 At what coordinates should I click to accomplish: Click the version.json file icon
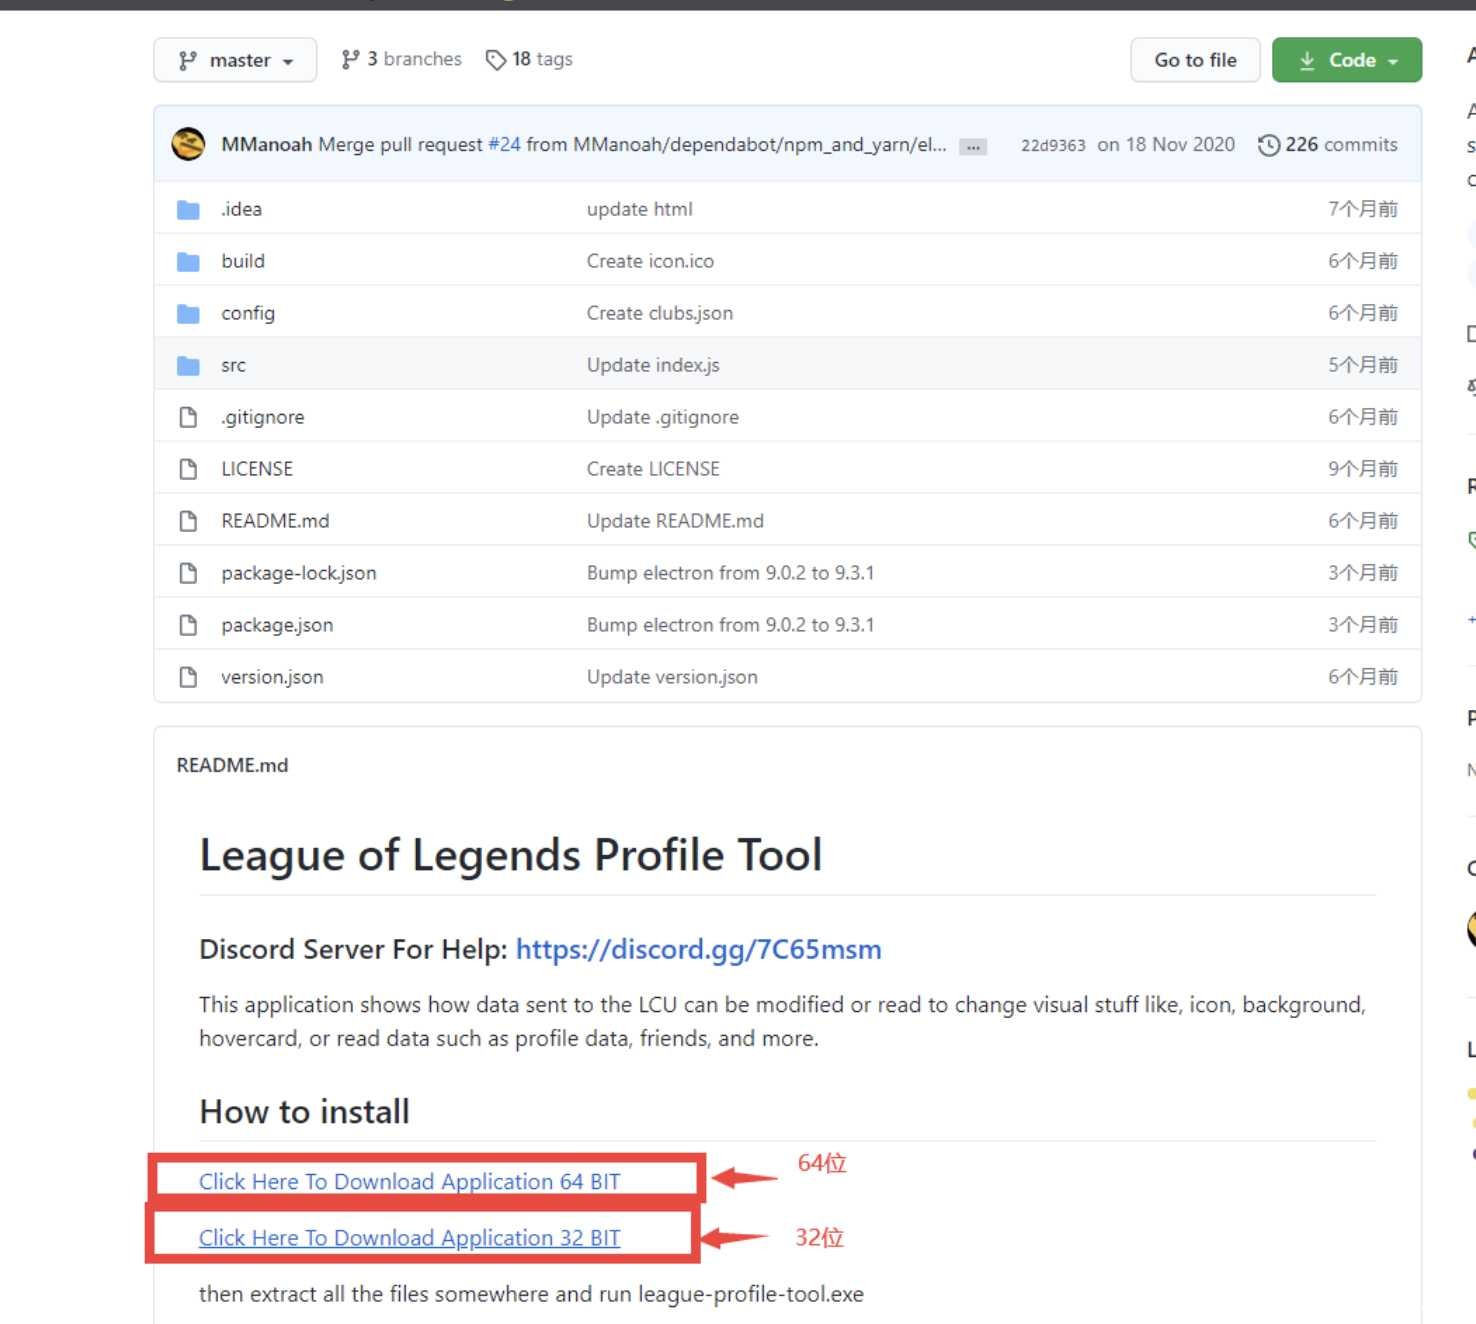[188, 677]
